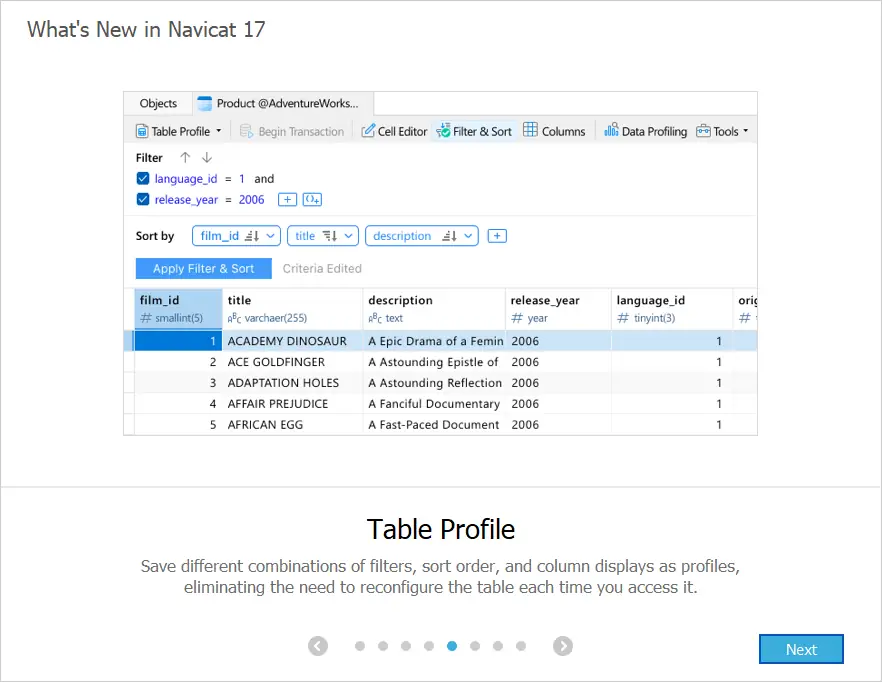Click the Apply Filter & Sort button
The height and width of the screenshot is (682, 882).
(x=203, y=269)
